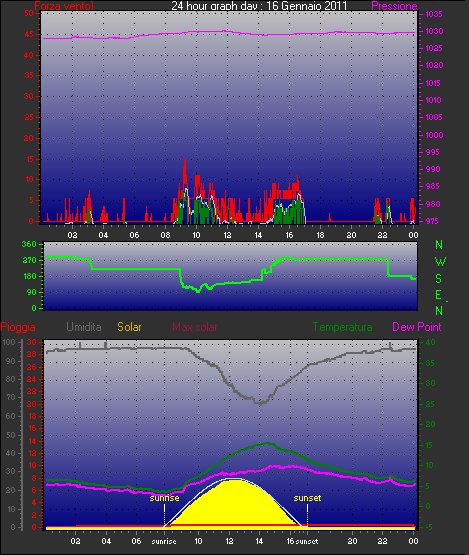This screenshot has height=555, width=469.
Task: Click the W compass letter
Action: pyautogui.click(x=440, y=262)
